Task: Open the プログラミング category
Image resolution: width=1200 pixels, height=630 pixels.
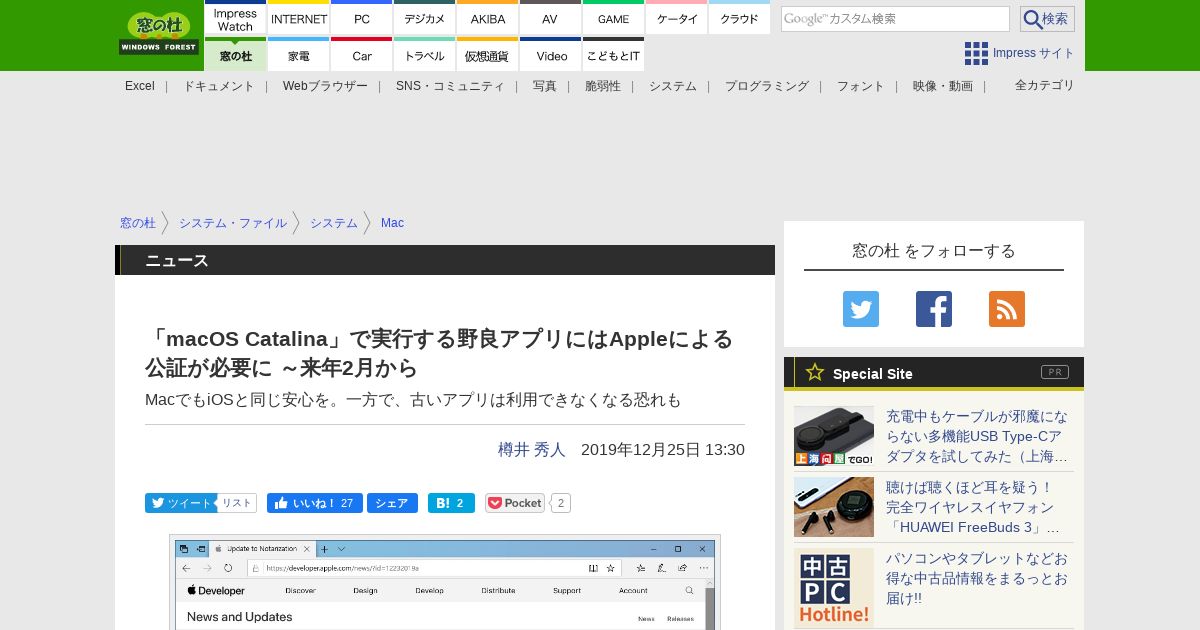Action: [767, 86]
